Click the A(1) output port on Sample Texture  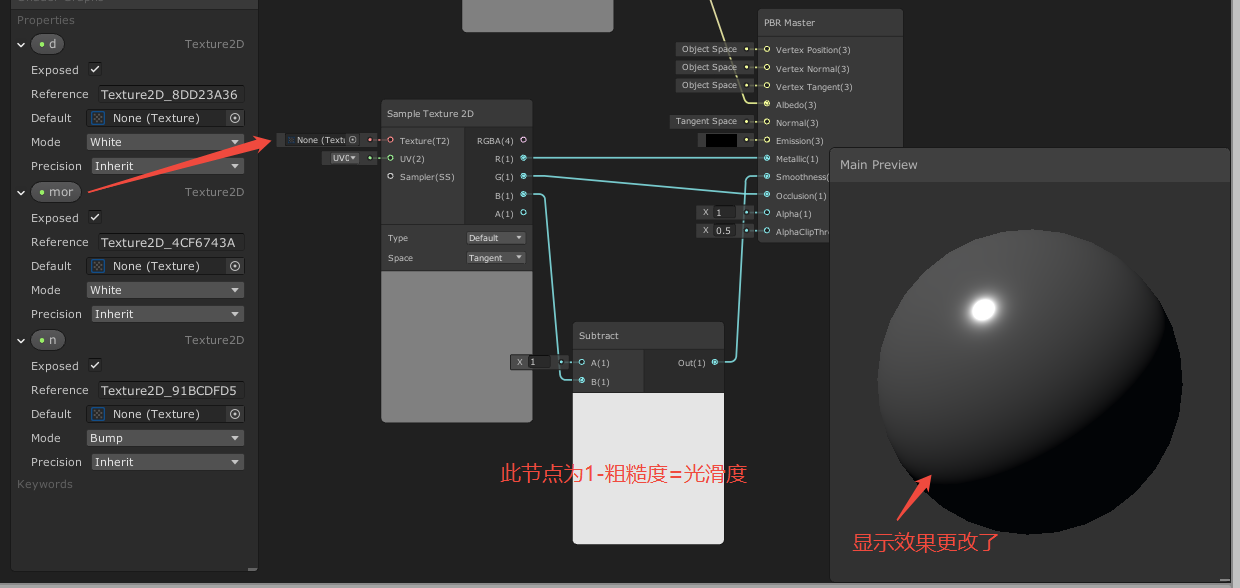pyautogui.click(x=523, y=213)
